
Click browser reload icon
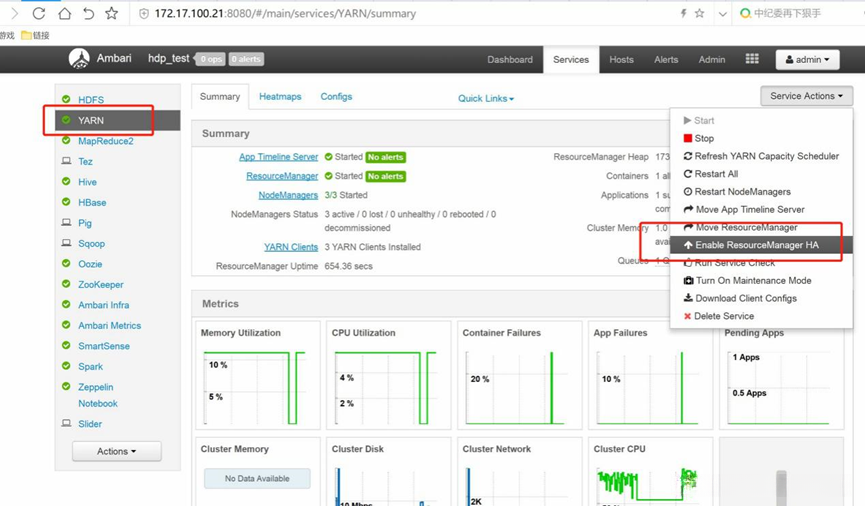39,13
